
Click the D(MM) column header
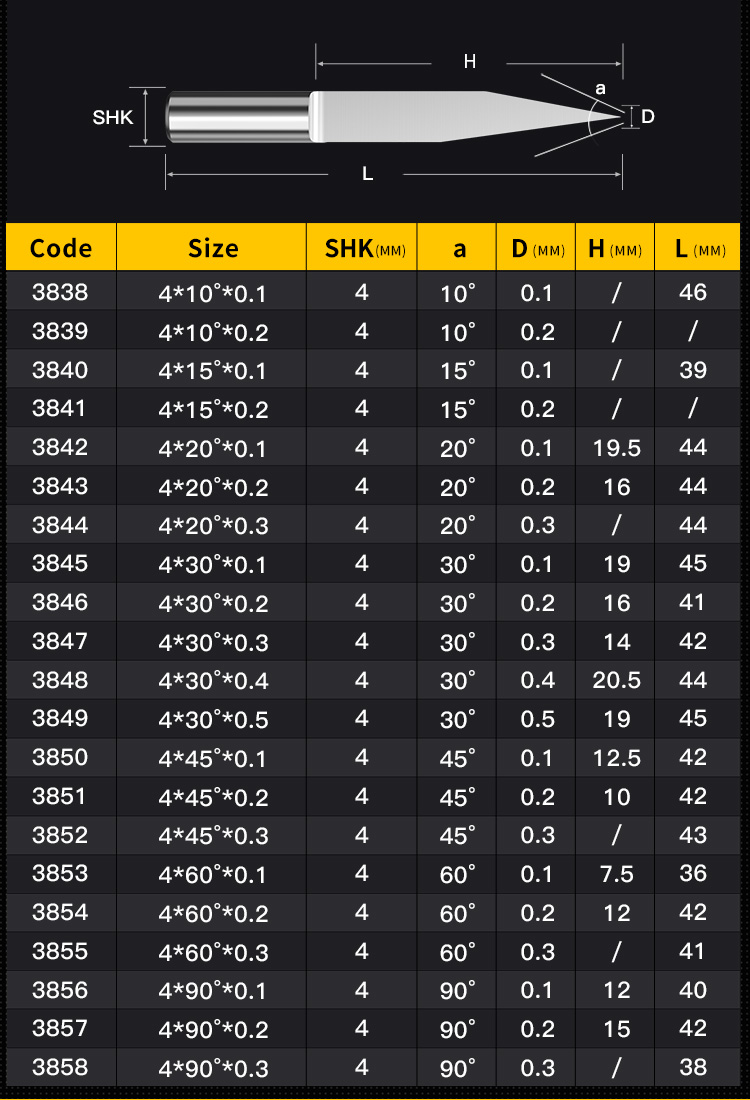click(537, 248)
